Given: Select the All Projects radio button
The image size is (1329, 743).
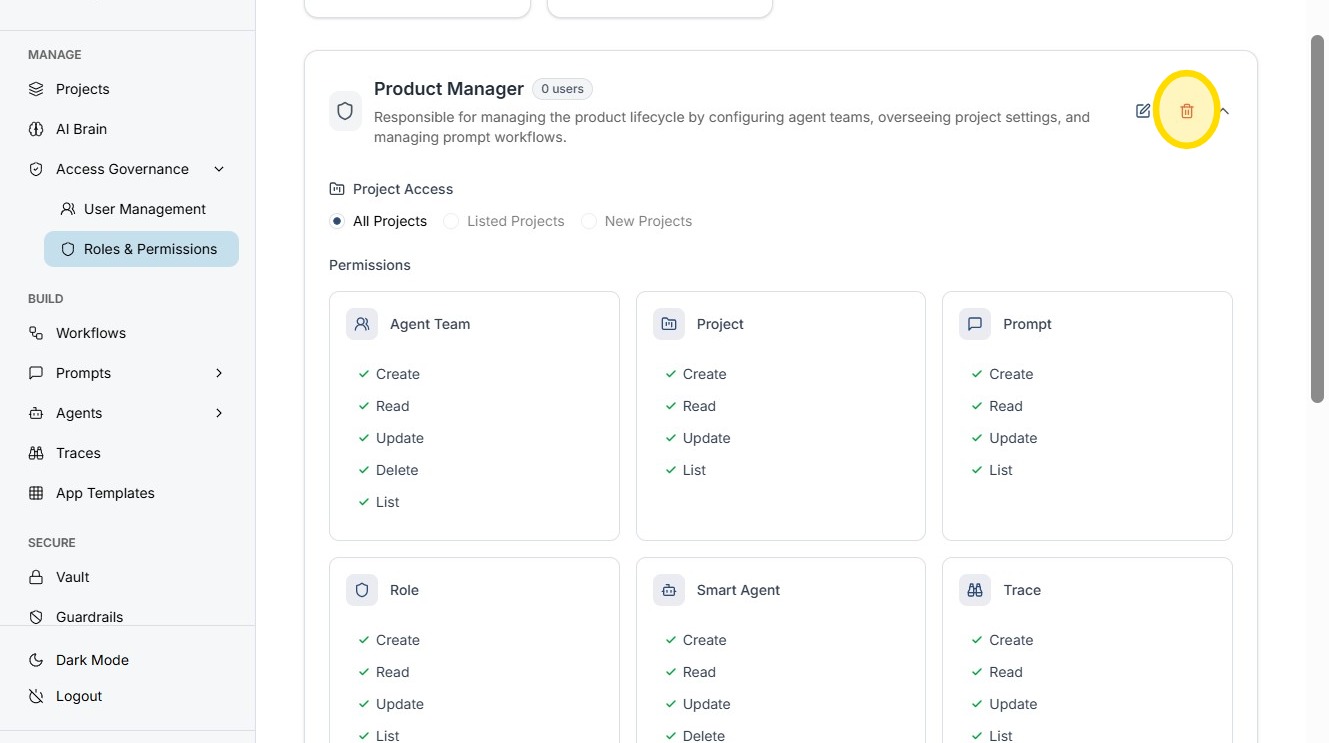Looking at the screenshot, I should click(x=337, y=221).
